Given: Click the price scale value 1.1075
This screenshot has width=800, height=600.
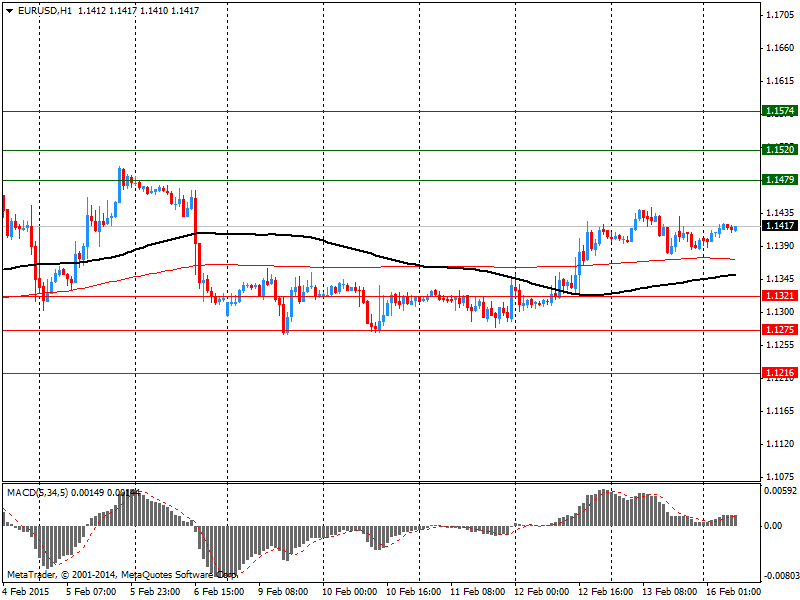Looking at the screenshot, I should click(780, 477).
